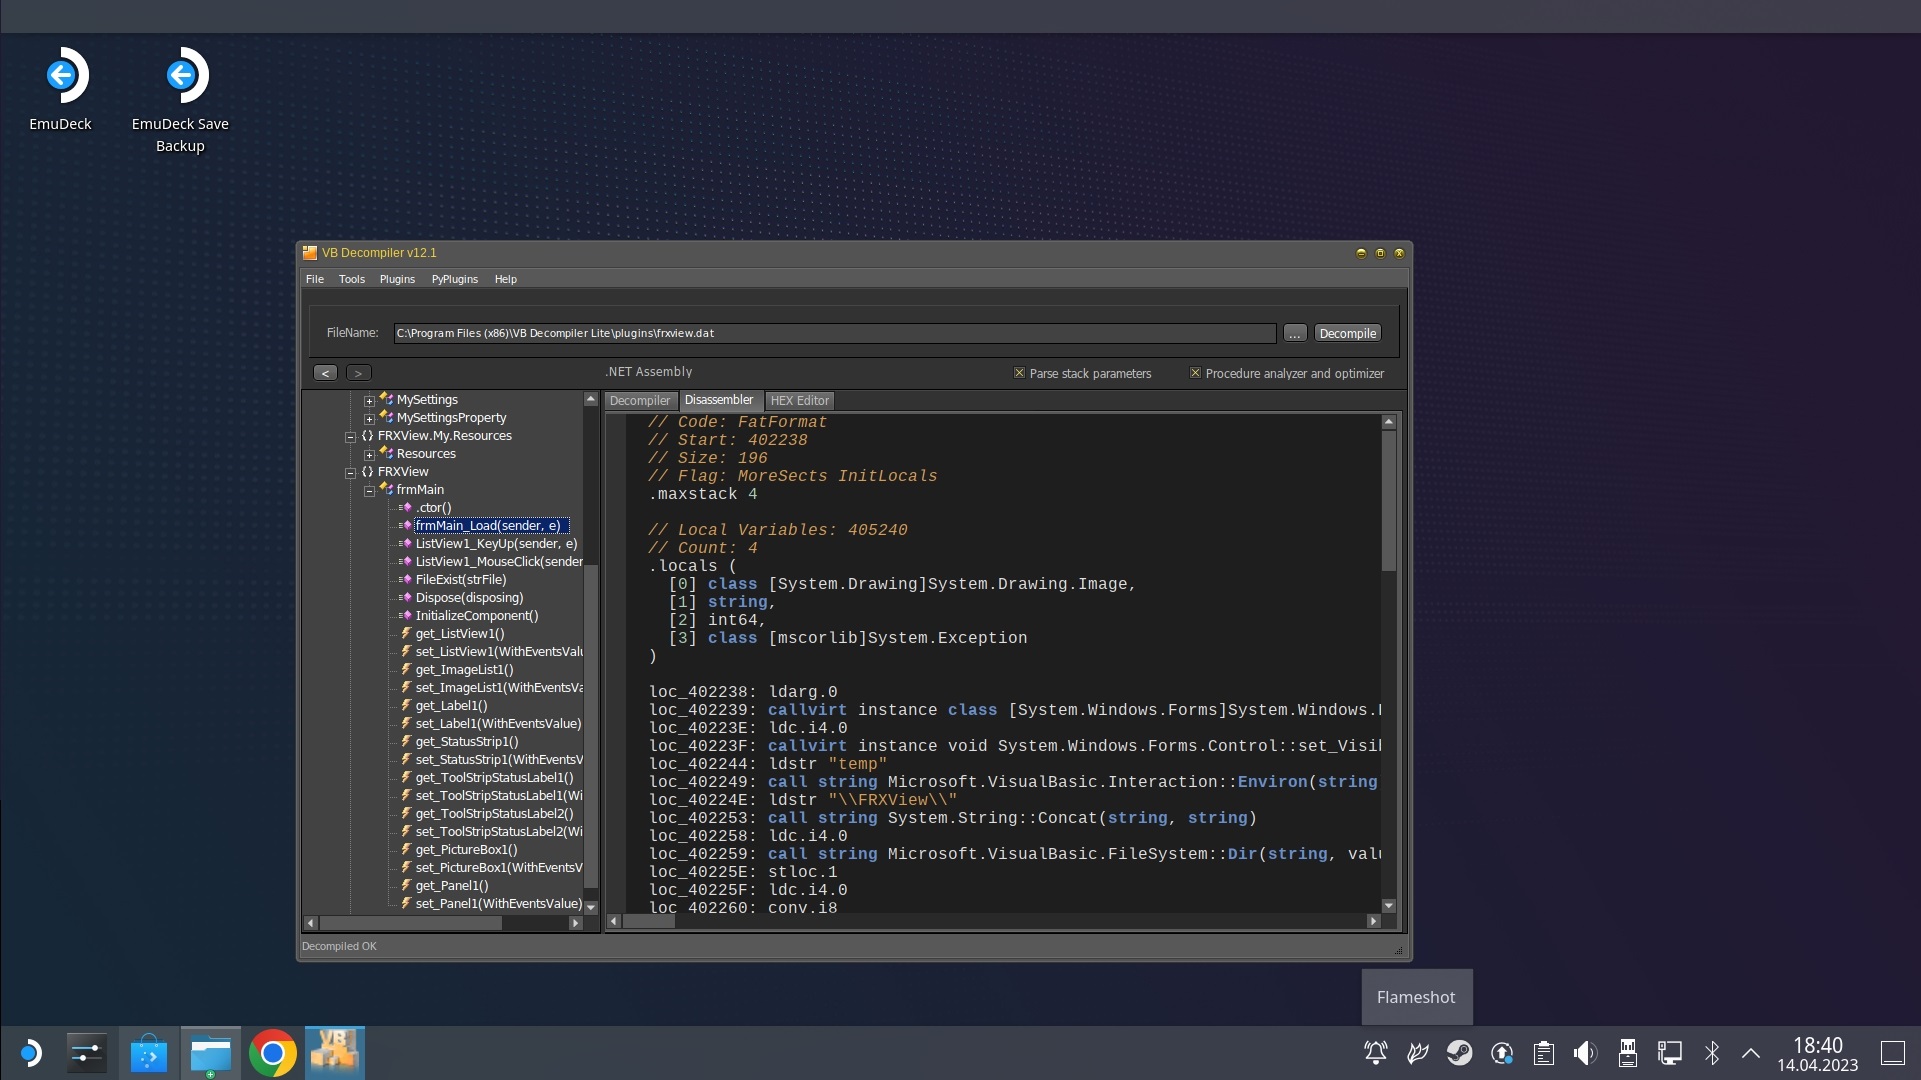Click the tree panel horizontal scrollbar thumb

coord(411,923)
